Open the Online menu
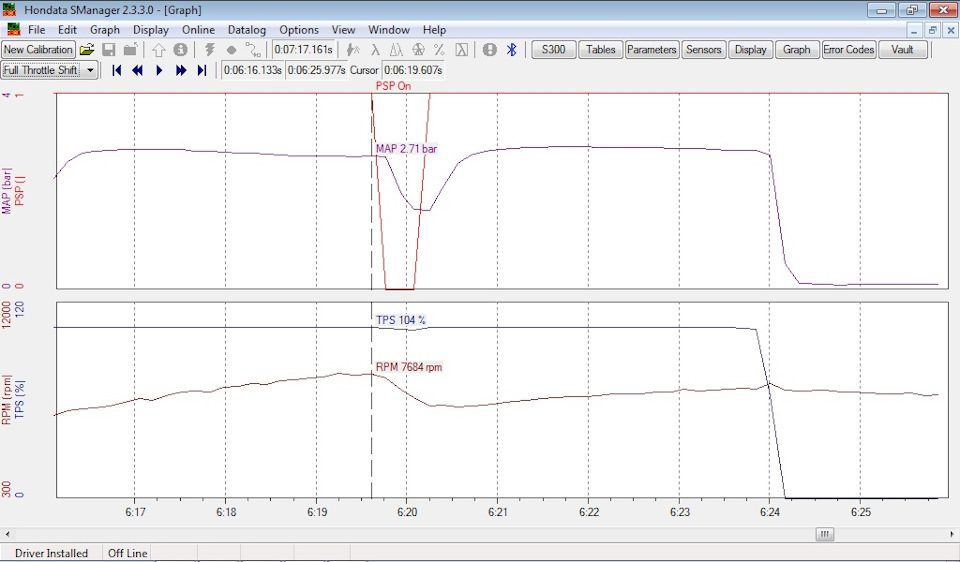This screenshot has width=960, height=562. click(x=198, y=29)
